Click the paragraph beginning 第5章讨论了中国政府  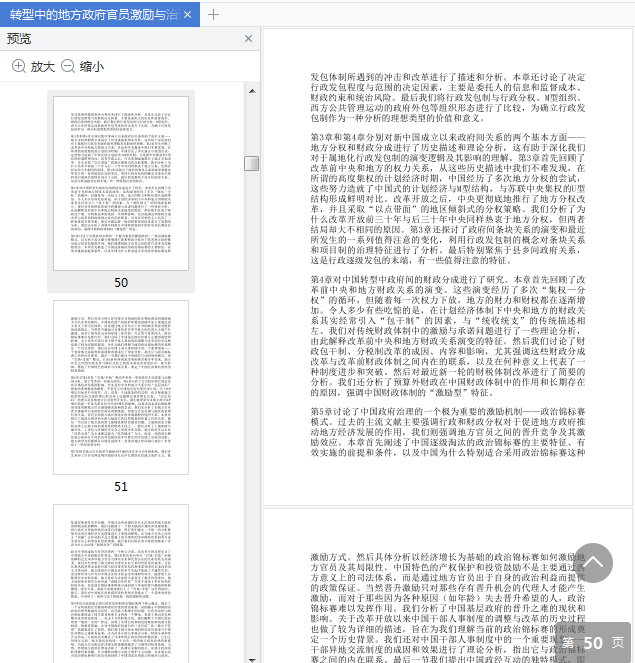point(448,432)
